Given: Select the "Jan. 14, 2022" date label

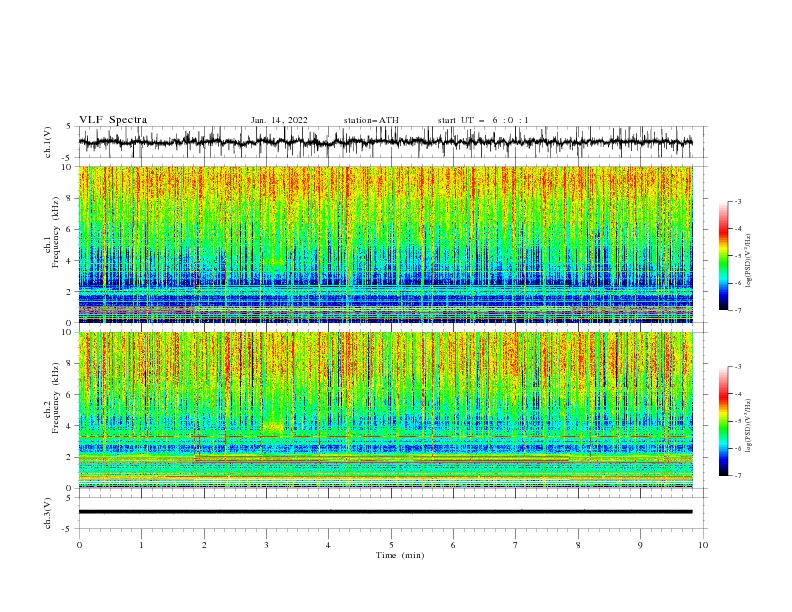Looking at the screenshot, I should (279, 120).
